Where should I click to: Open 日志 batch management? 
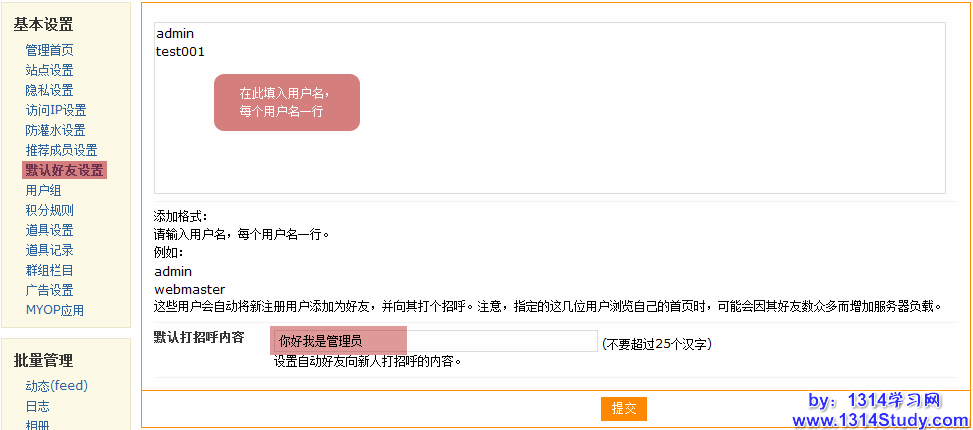[x=37, y=406]
